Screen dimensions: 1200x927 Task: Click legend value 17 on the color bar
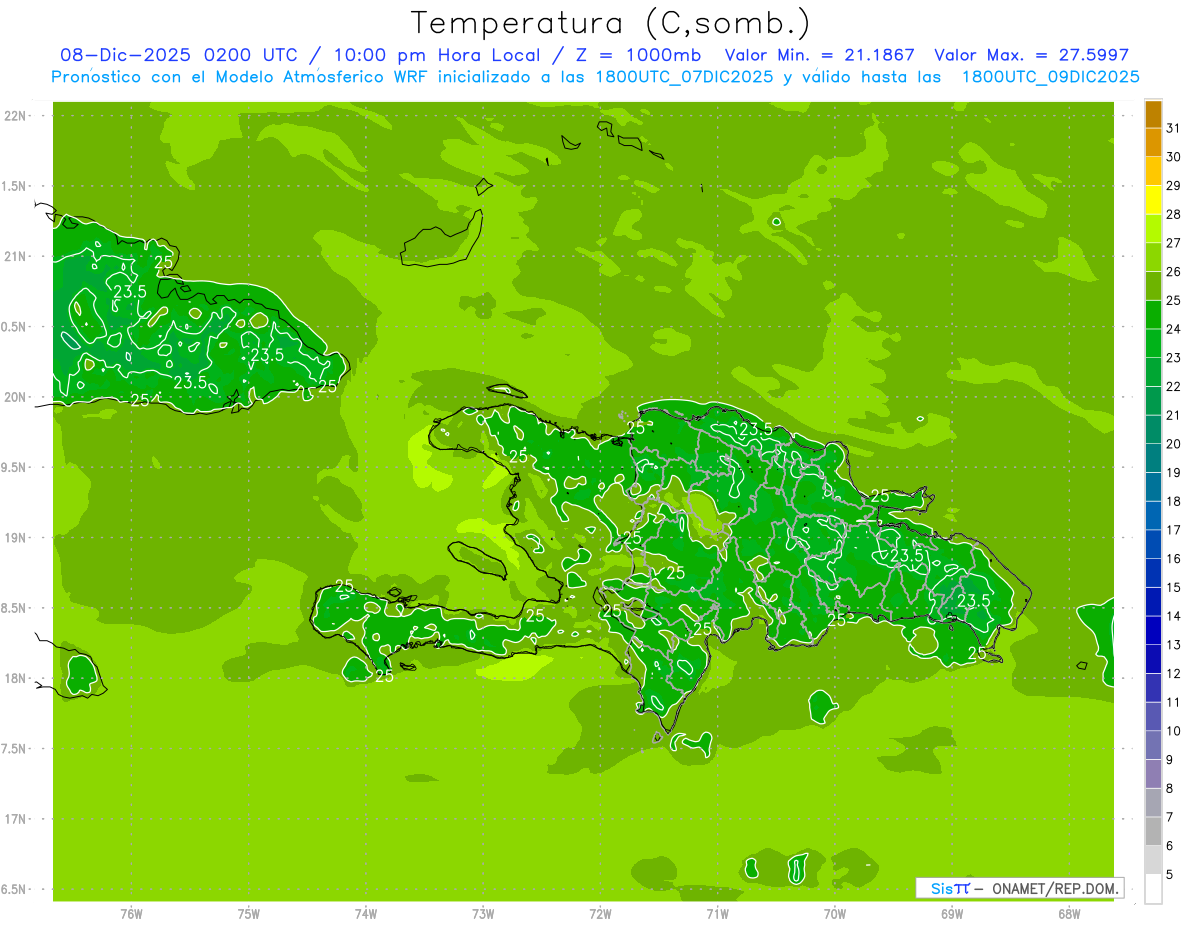pyautogui.click(x=1174, y=530)
